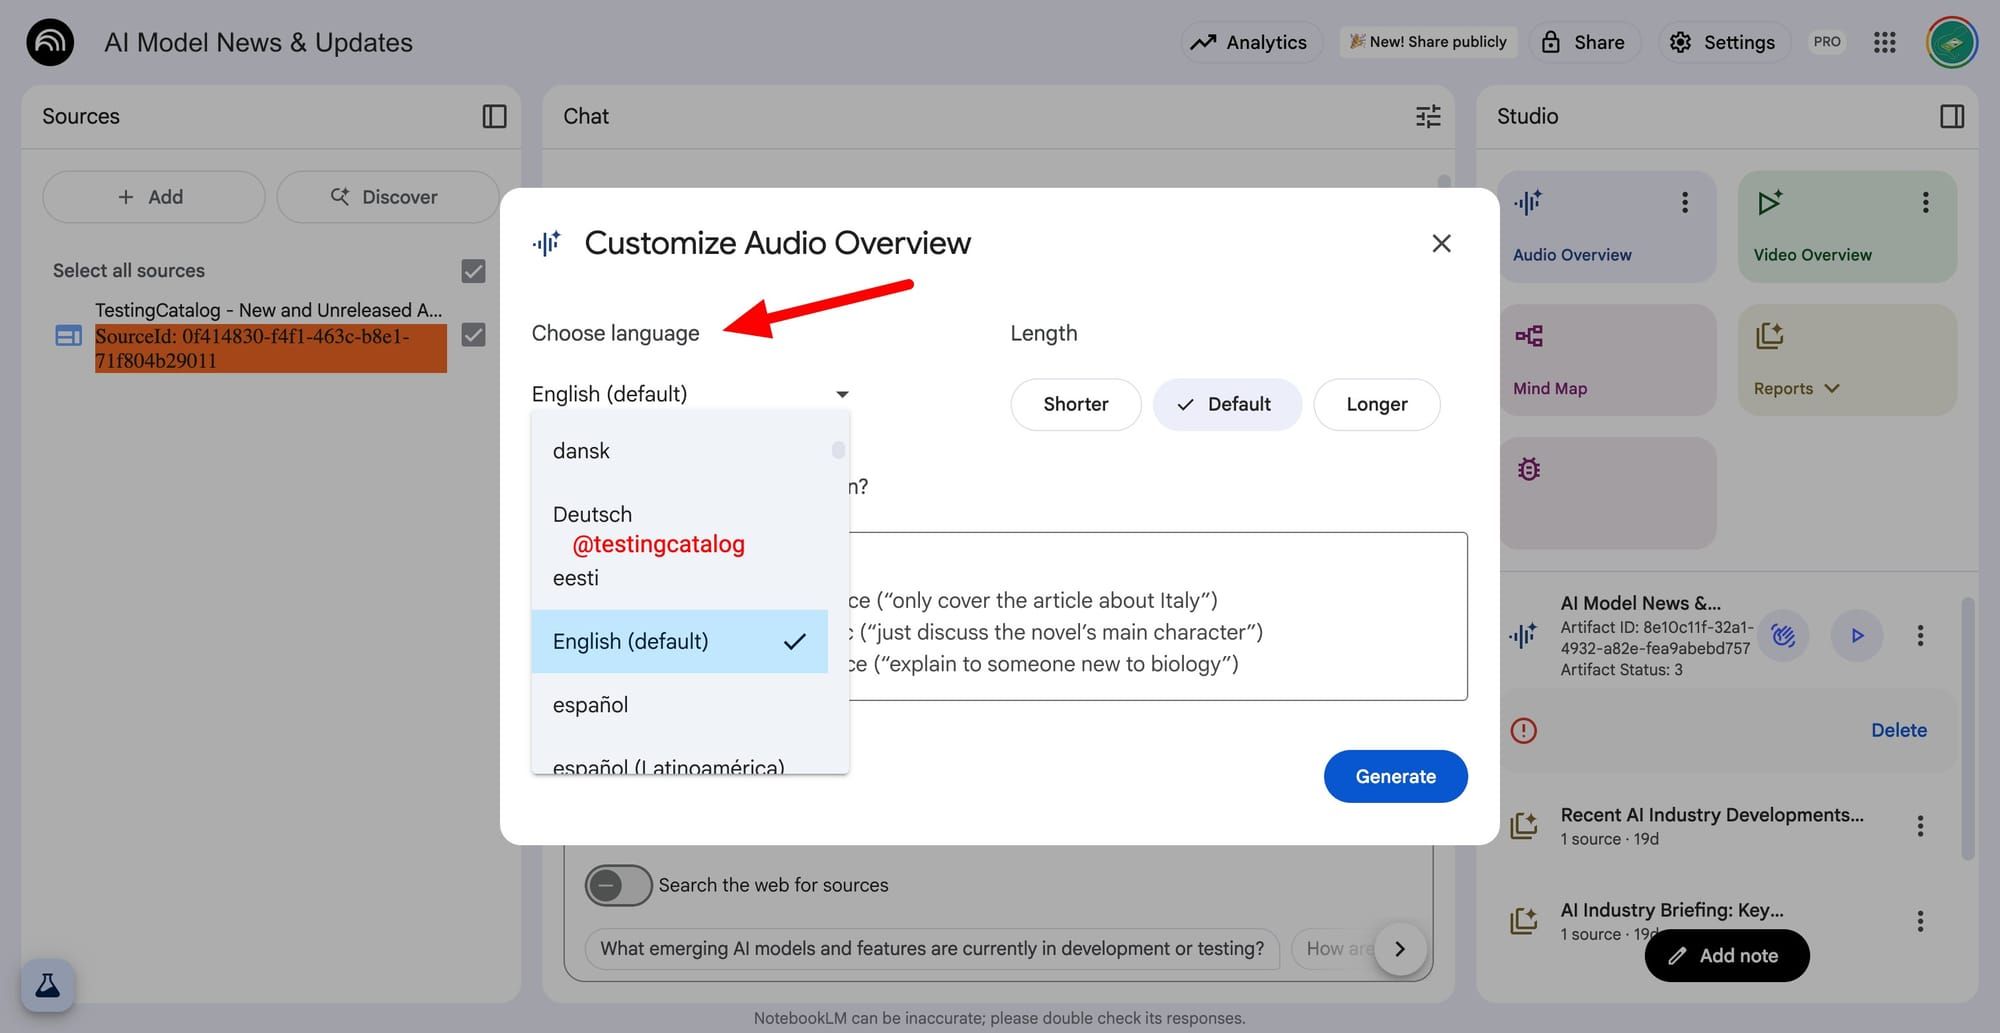Click the NotebookLM logo icon
The image size is (2000, 1033).
(x=50, y=42)
